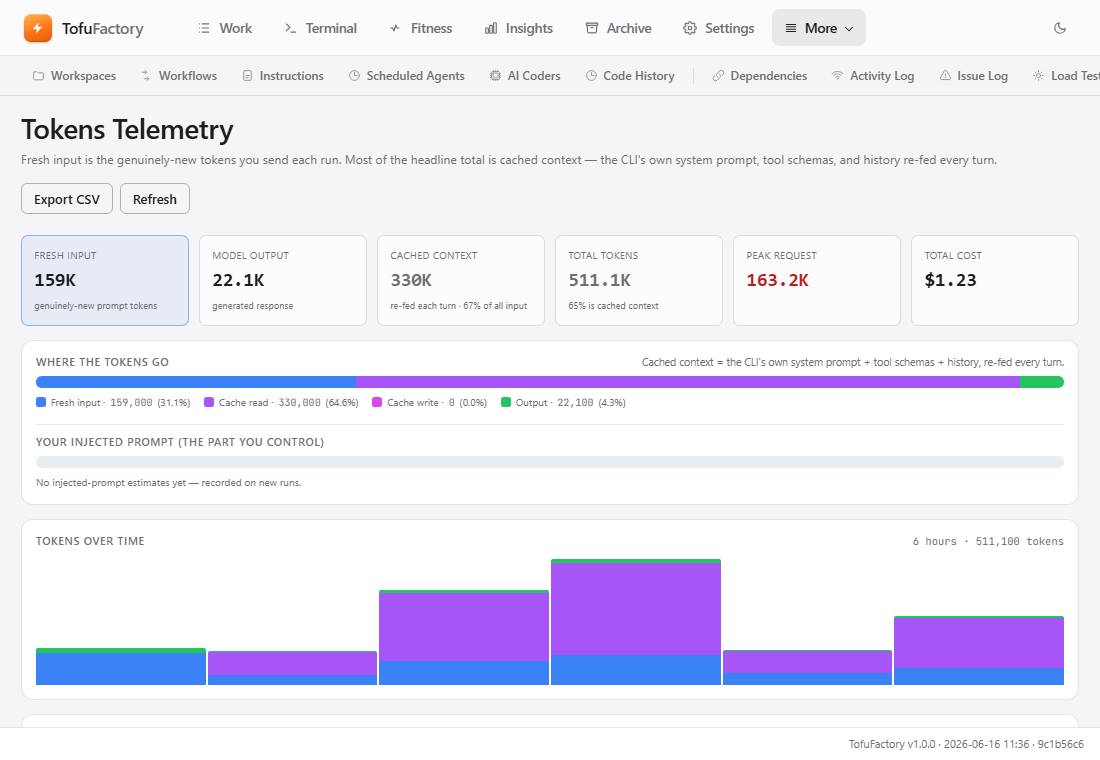Click the 'WHERE THE TOKENS GO' heading
1100x760 pixels.
[102, 362]
